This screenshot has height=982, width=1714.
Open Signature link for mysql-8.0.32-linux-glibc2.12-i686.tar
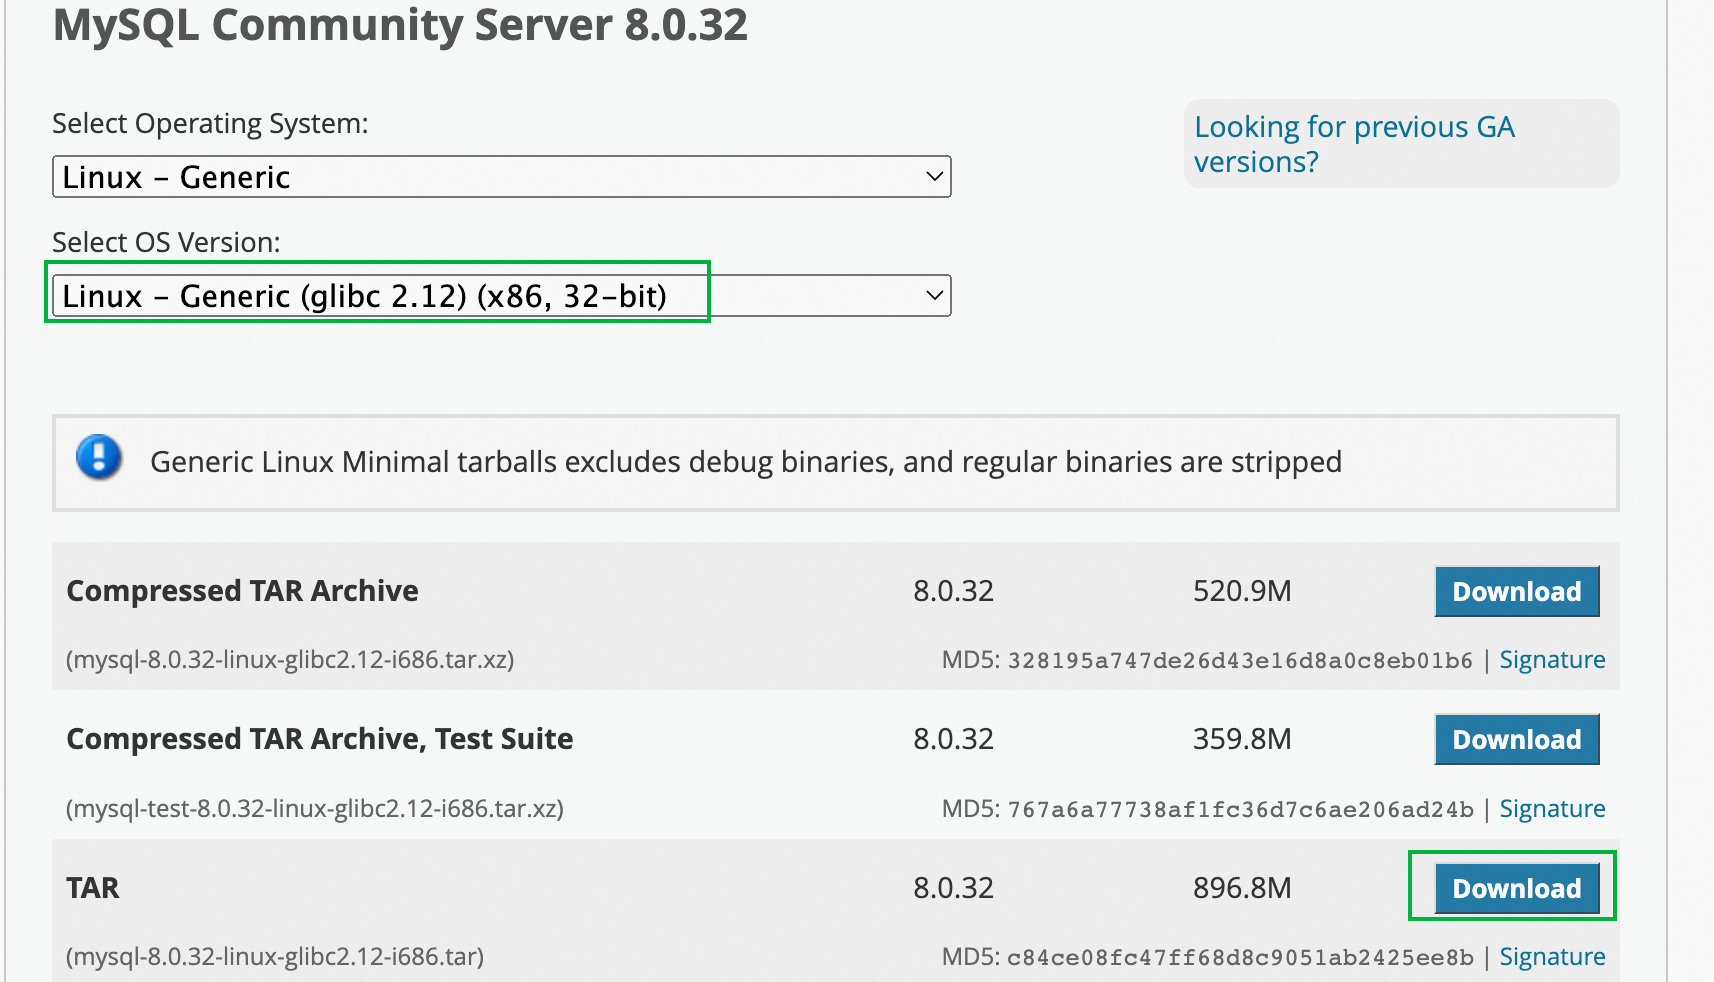(1552, 957)
